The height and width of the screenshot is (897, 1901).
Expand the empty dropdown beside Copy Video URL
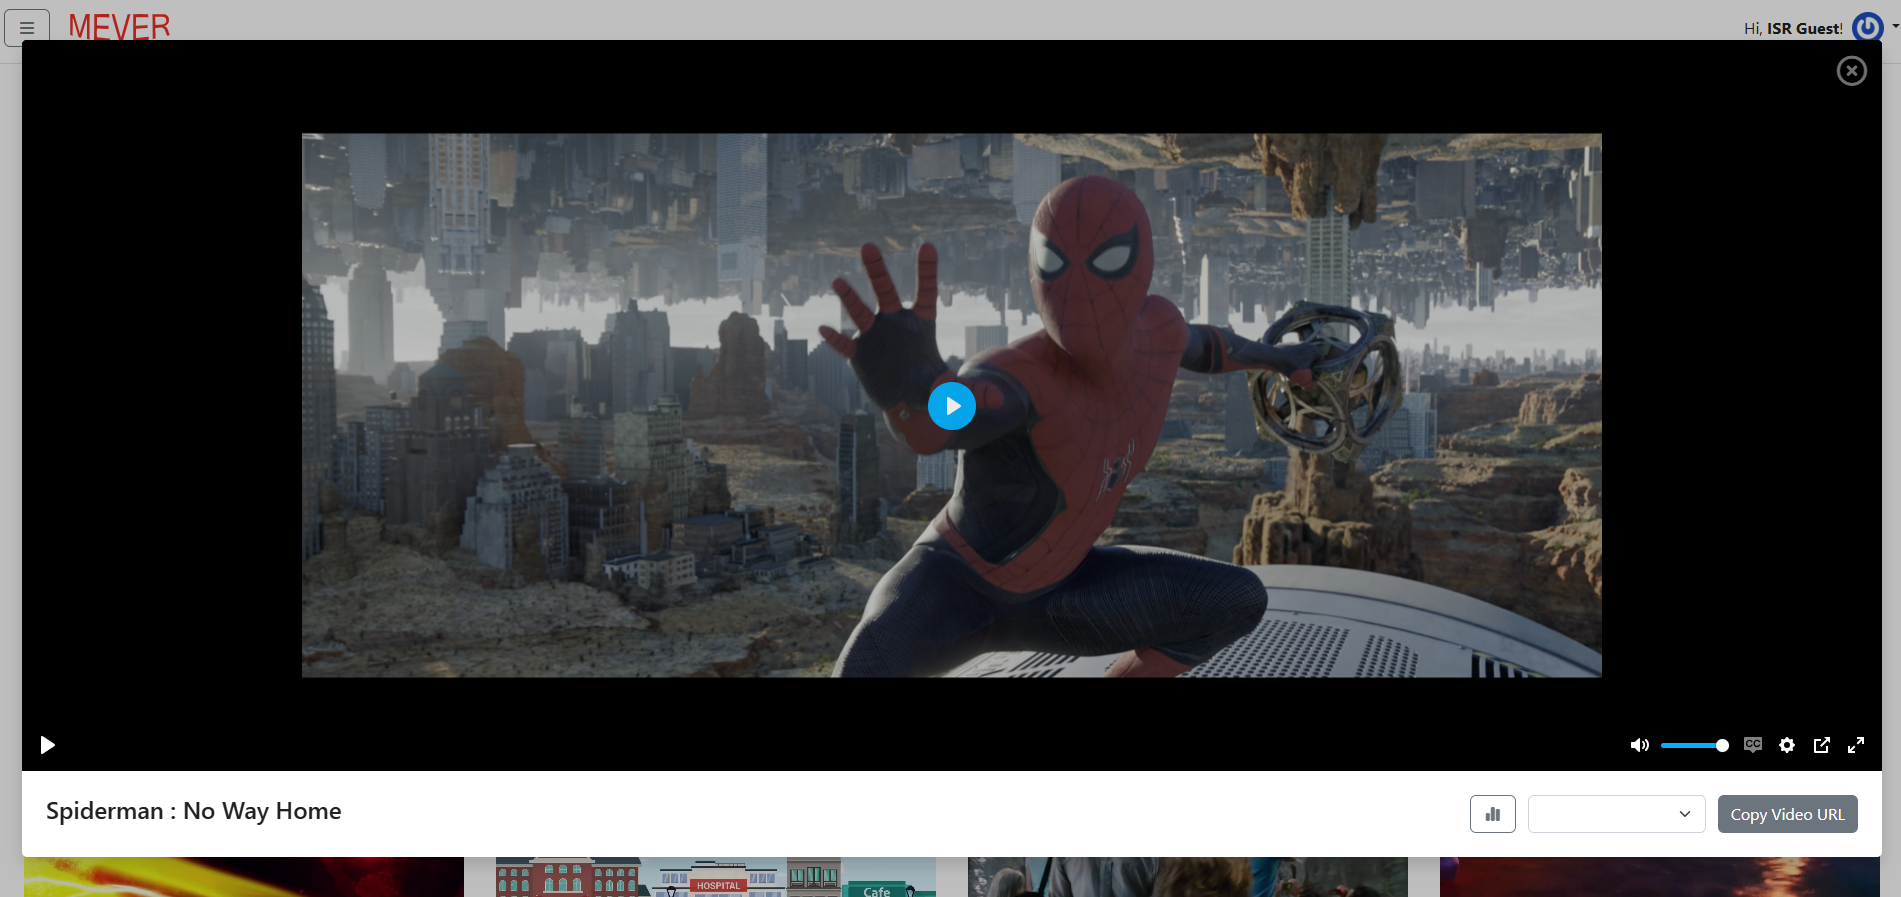[x=1617, y=814]
